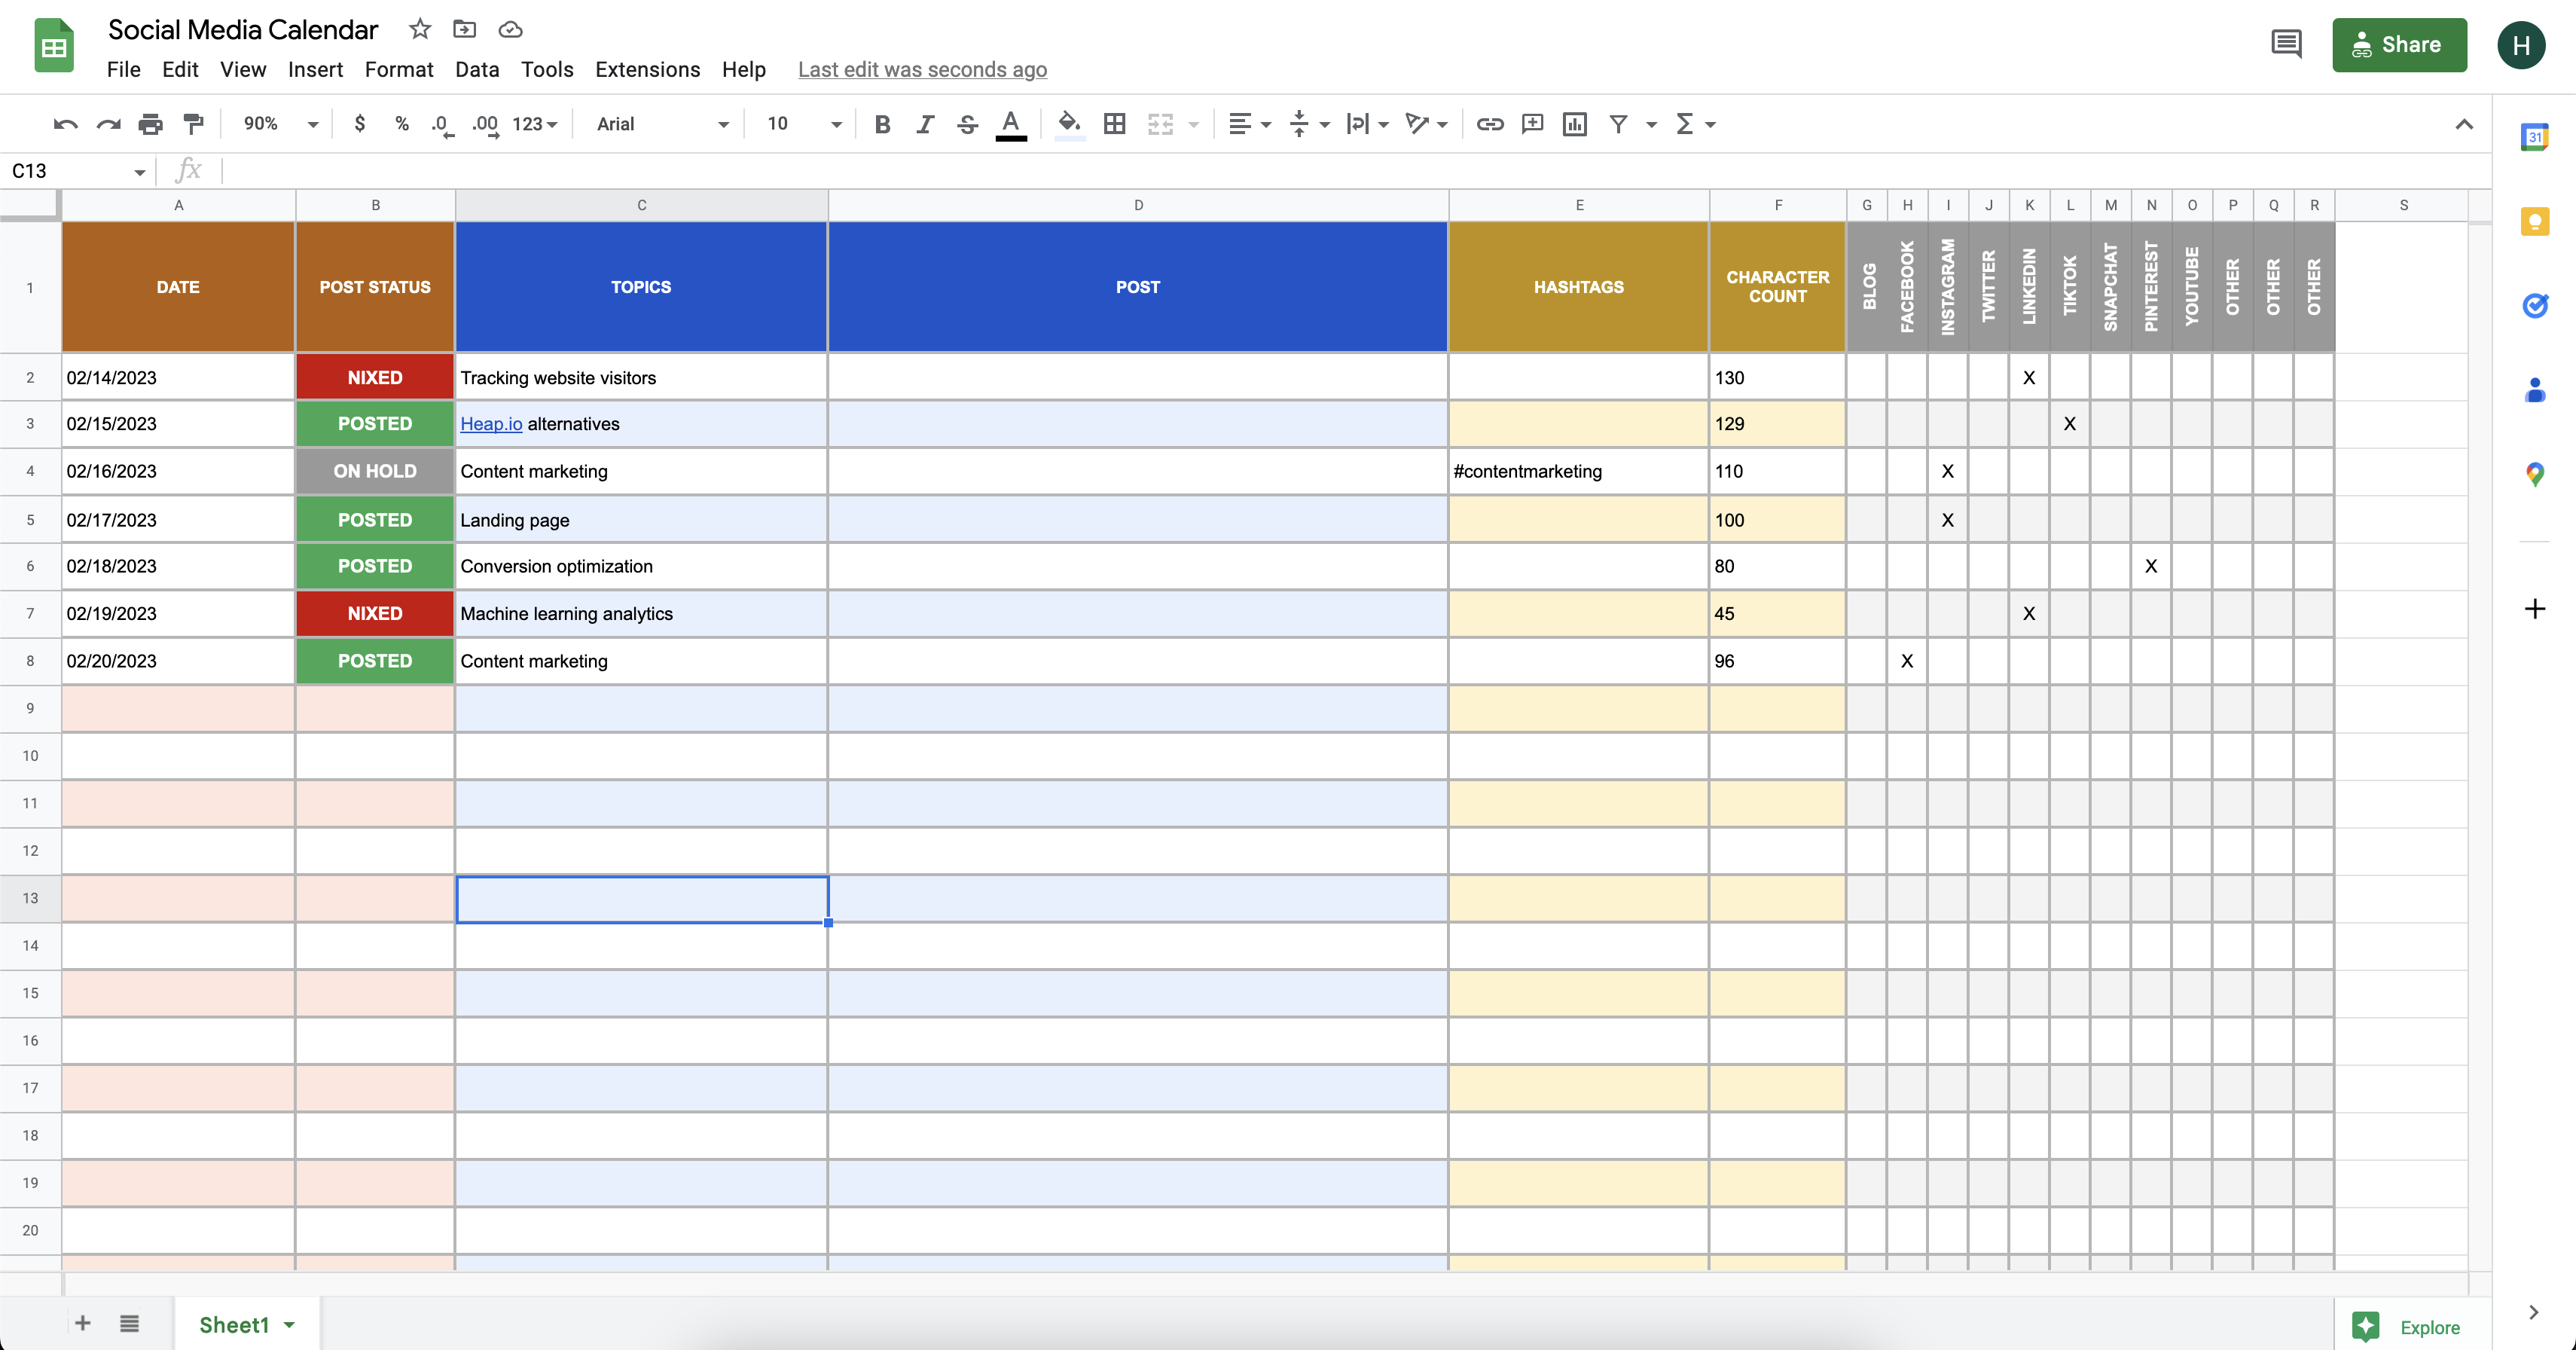Open the comment history icon
2576x1350 pixels.
click(2286, 44)
